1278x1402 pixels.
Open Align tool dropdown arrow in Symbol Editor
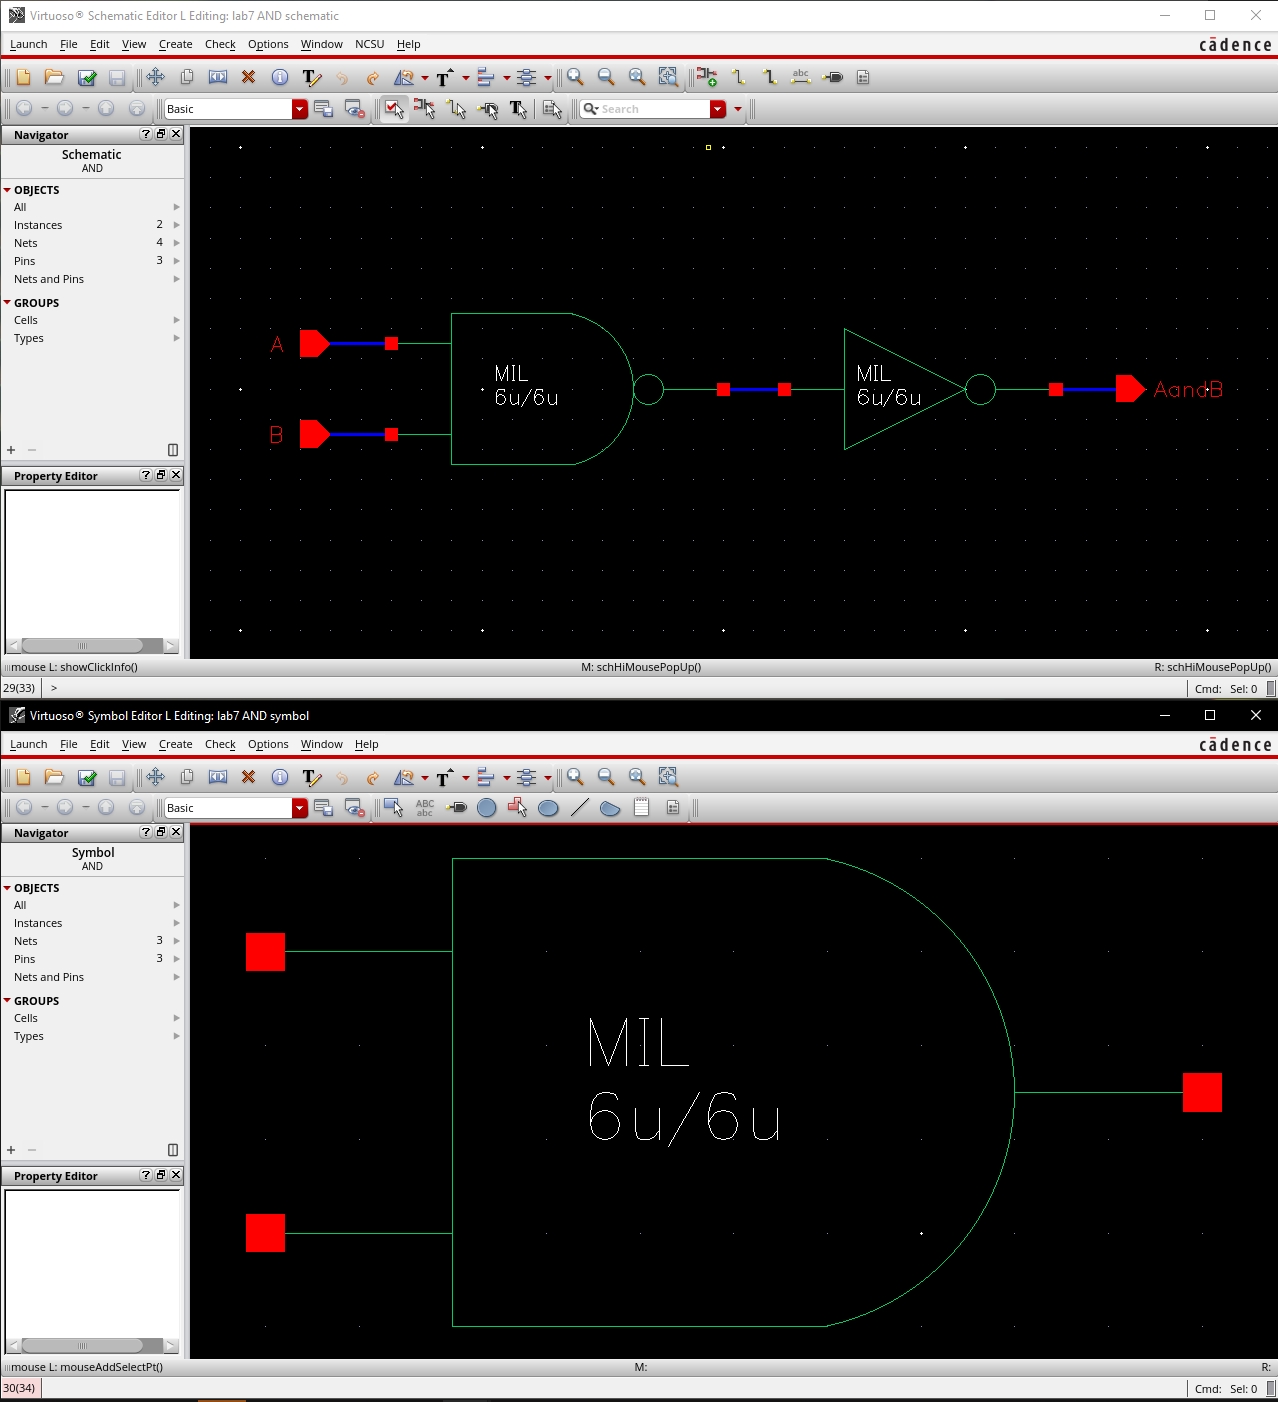(x=507, y=778)
